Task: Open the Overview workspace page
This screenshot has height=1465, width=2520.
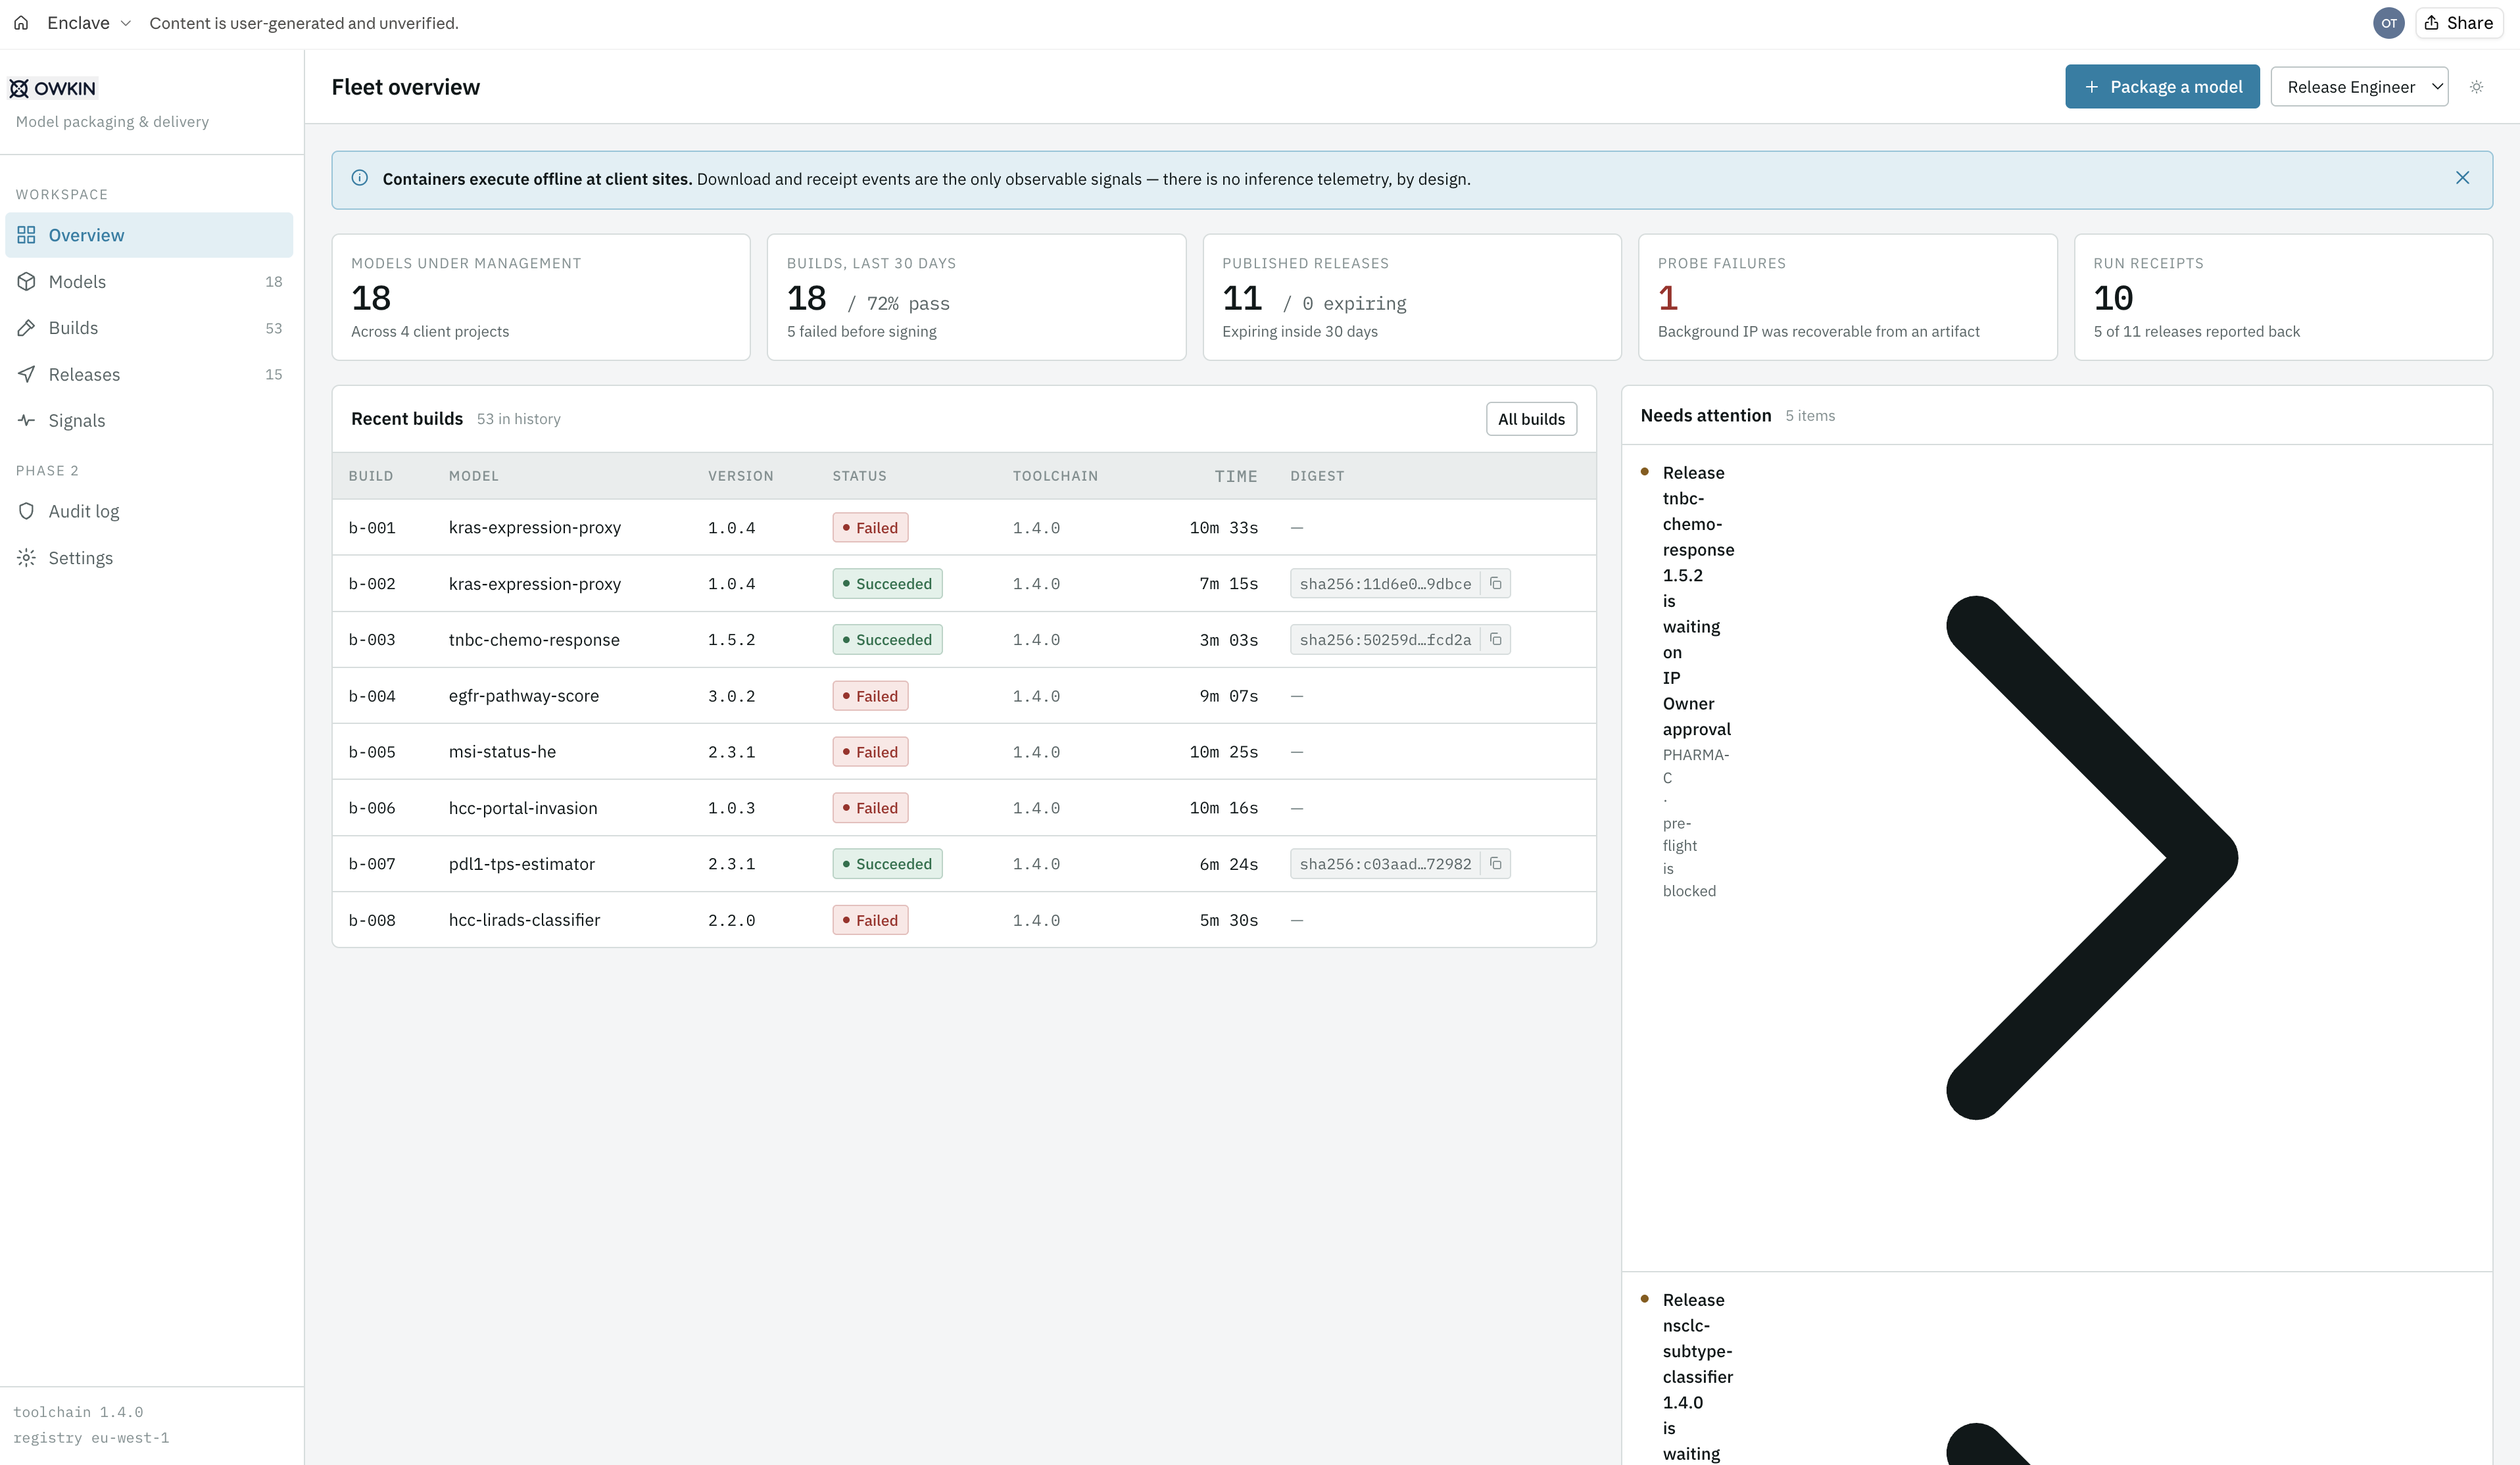Action: [x=149, y=235]
